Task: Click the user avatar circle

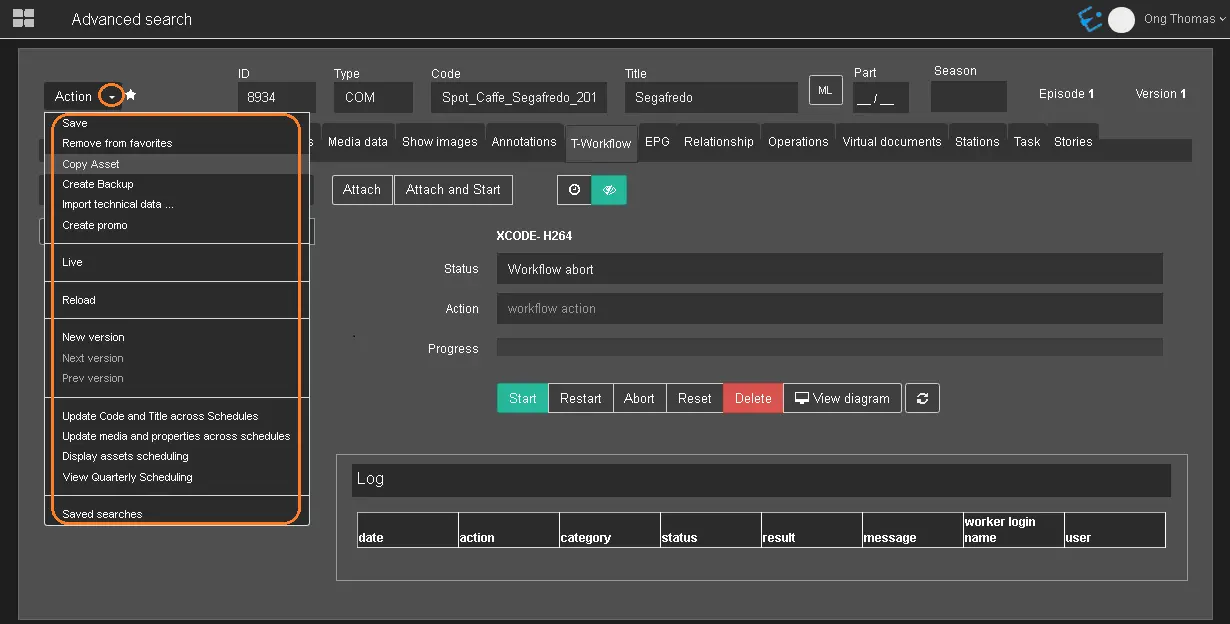Action: coord(1122,20)
